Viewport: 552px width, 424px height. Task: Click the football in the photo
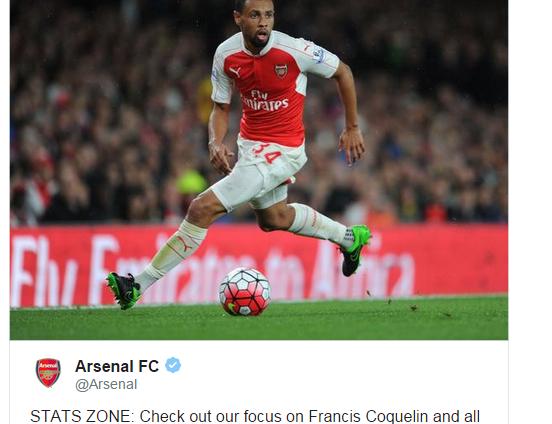click(x=245, y=292)
